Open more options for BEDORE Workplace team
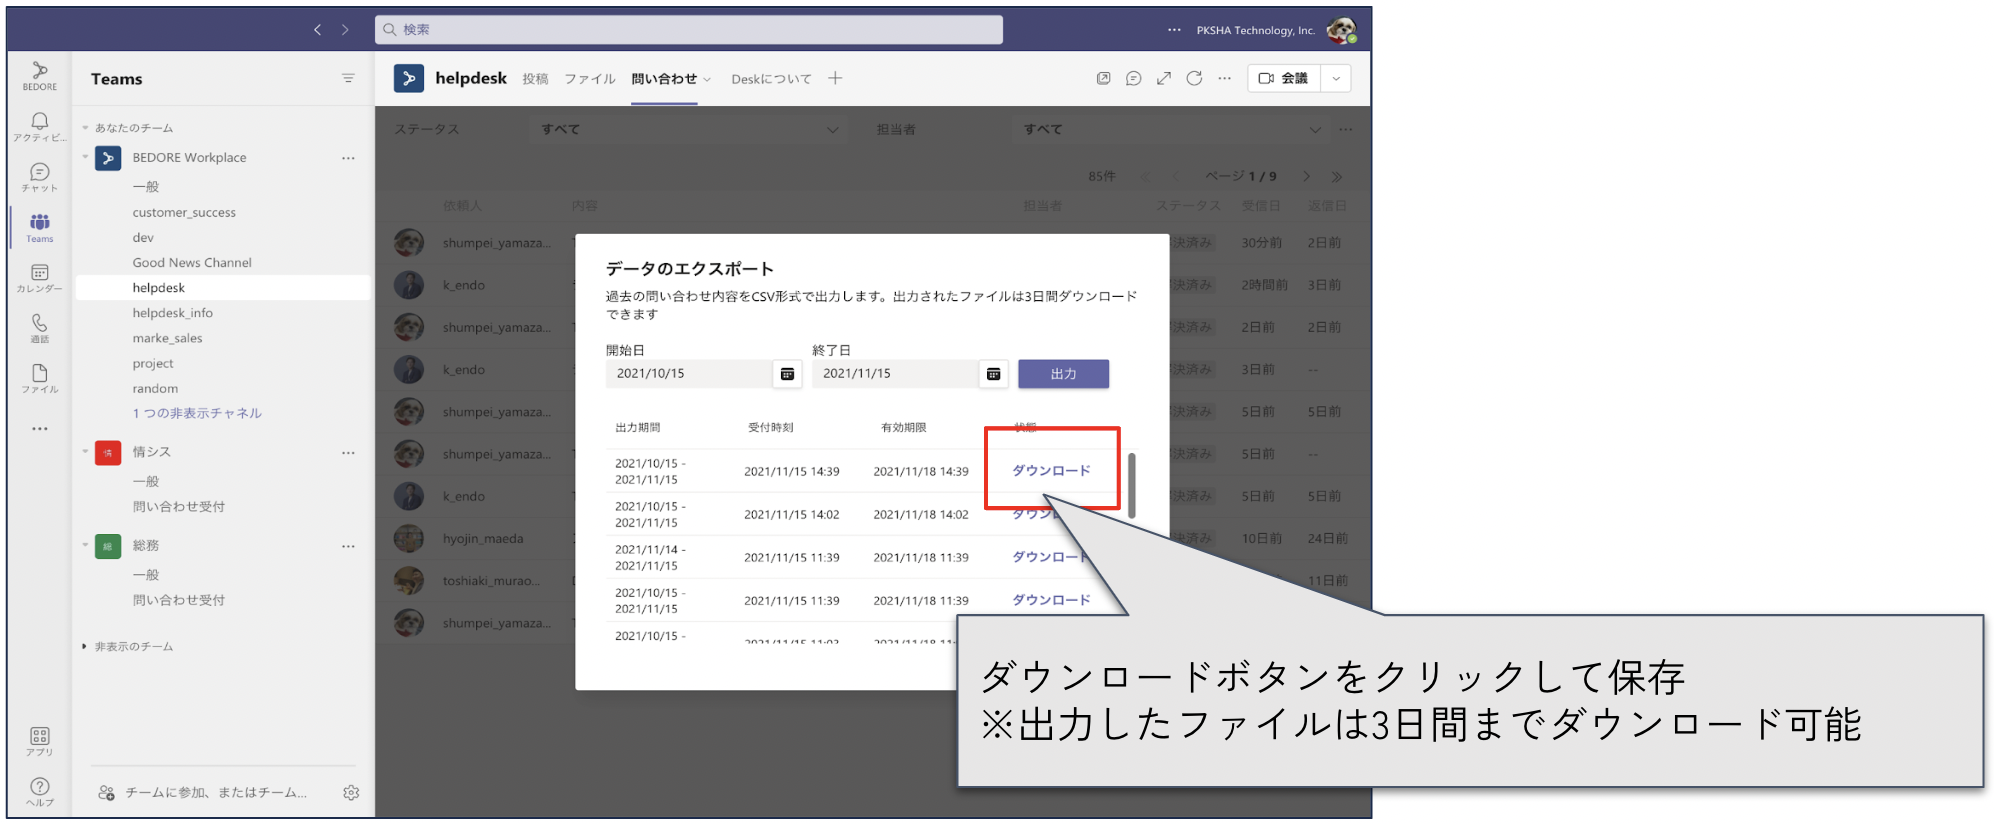 pos(348,158)
